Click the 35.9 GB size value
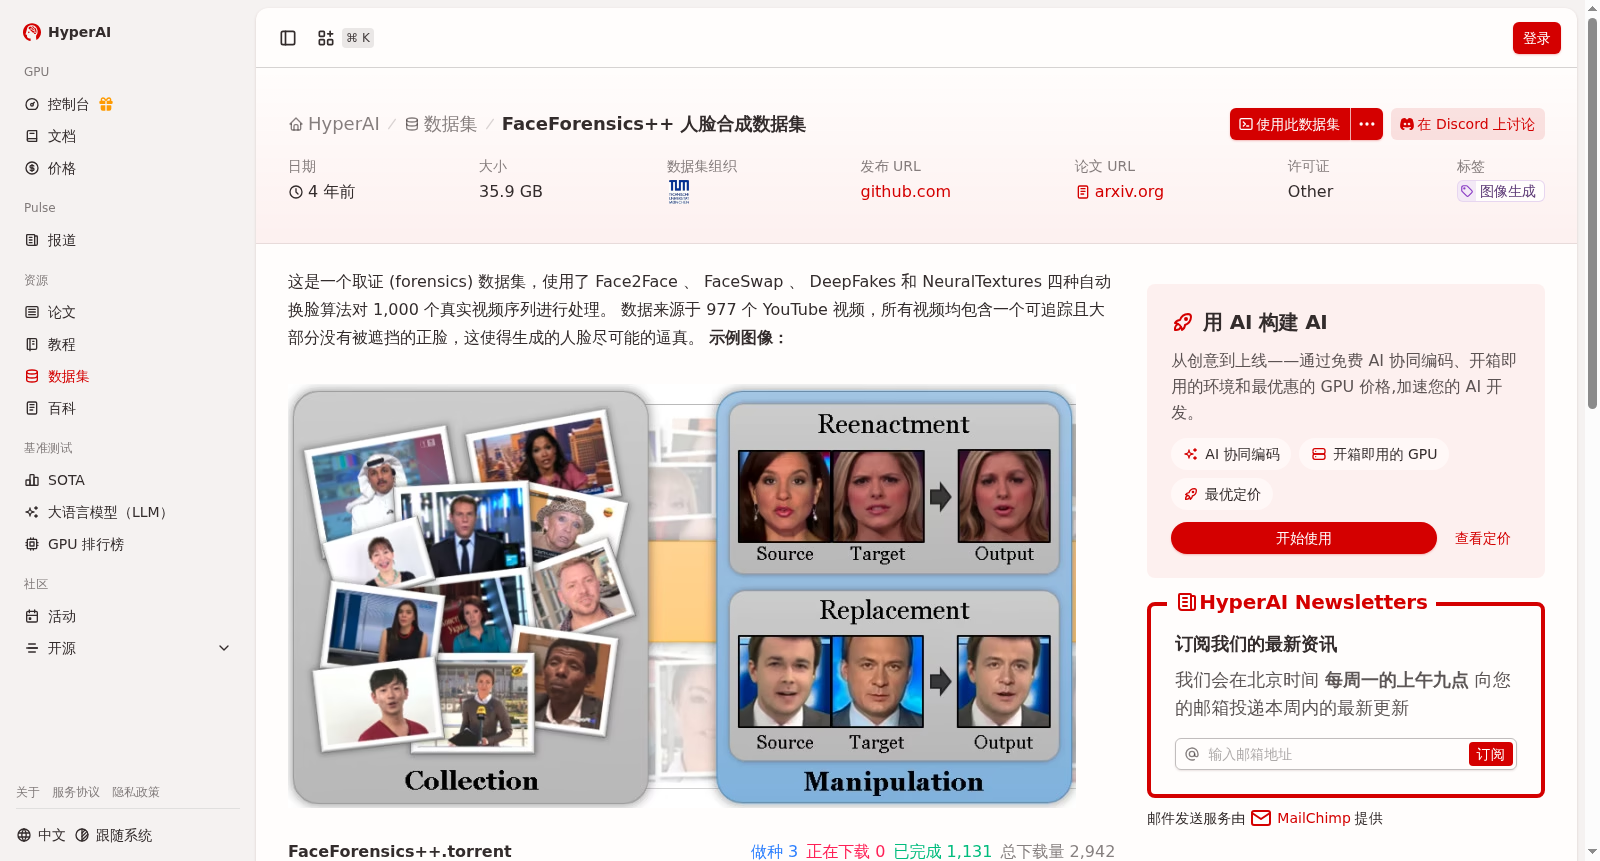Image resolution: width=1600 pixels, height=861 pixels. (511, 191)
